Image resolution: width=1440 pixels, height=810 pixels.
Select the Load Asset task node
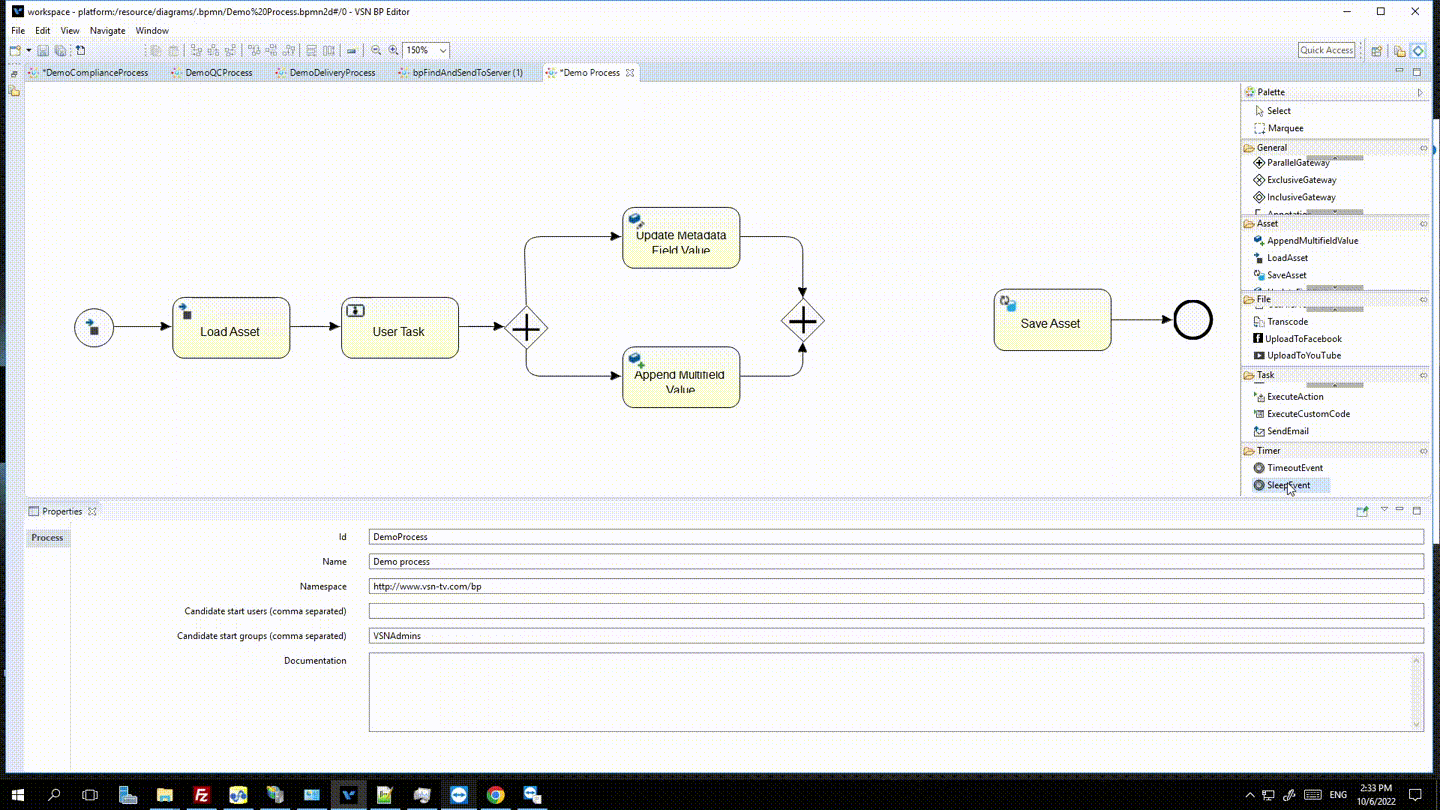pyautogui.click(x=231, y=328)
